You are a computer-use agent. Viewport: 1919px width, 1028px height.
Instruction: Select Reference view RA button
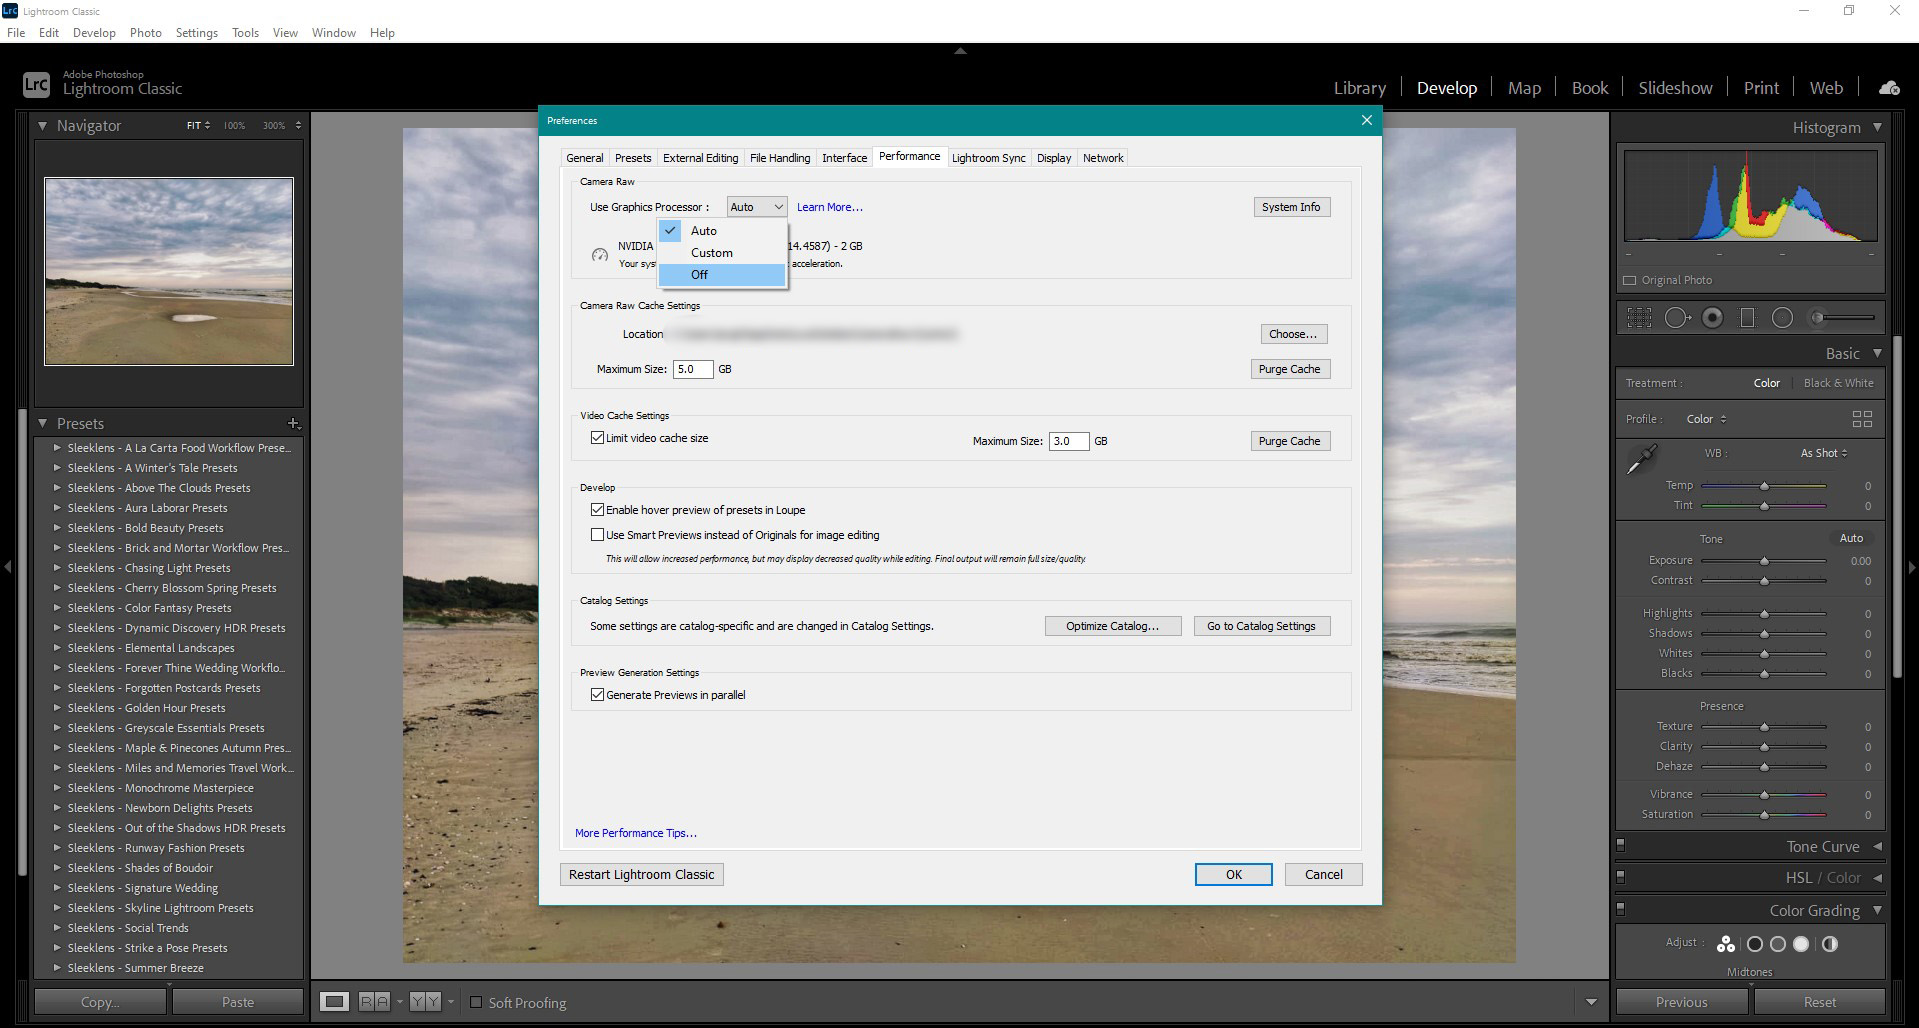point(374,1001)
